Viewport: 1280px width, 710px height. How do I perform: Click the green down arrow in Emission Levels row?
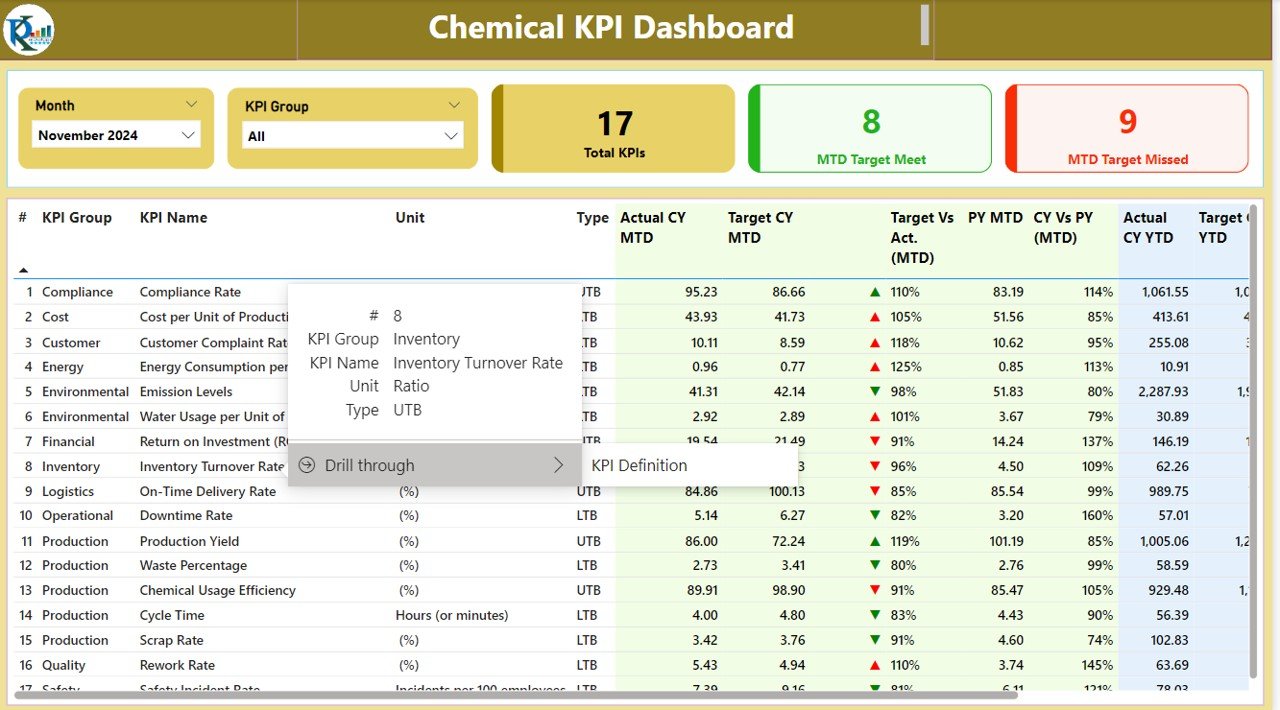click(875, 391)
